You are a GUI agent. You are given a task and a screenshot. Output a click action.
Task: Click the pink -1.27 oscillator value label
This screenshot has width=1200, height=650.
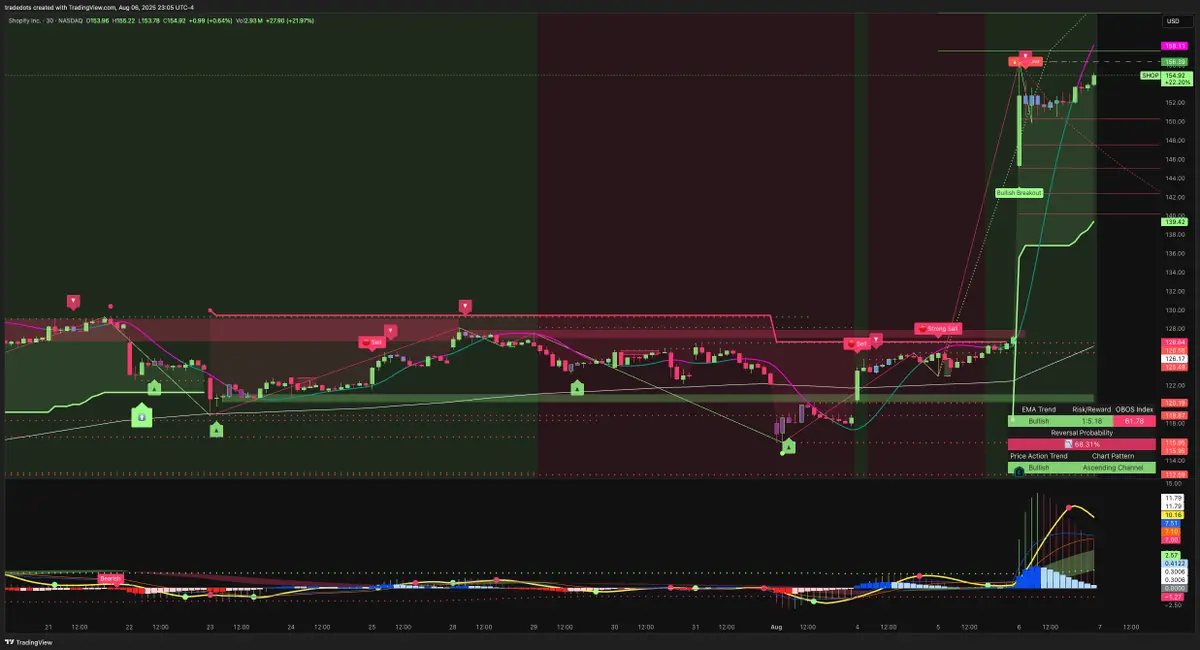[x=1174, y=596]
